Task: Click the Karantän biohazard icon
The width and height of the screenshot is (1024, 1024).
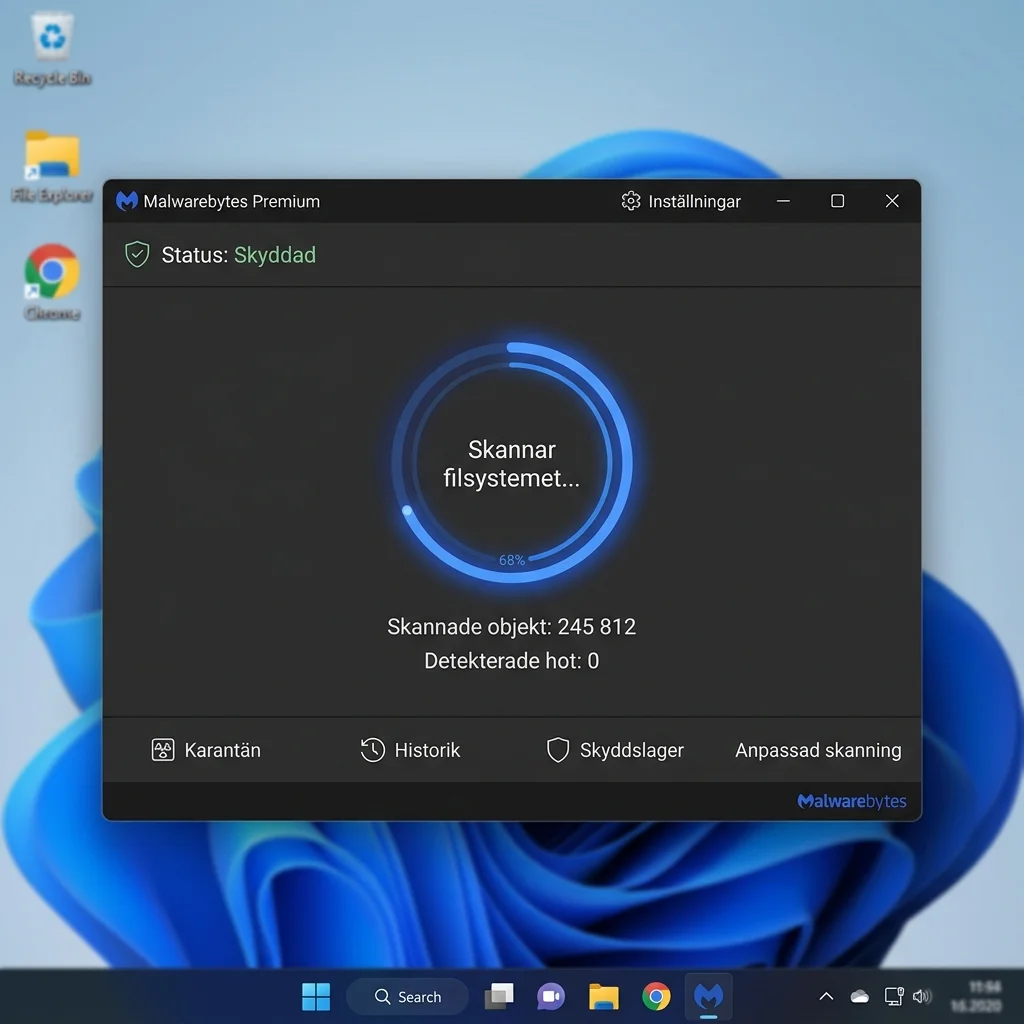Action: click(x=163, y=750)
